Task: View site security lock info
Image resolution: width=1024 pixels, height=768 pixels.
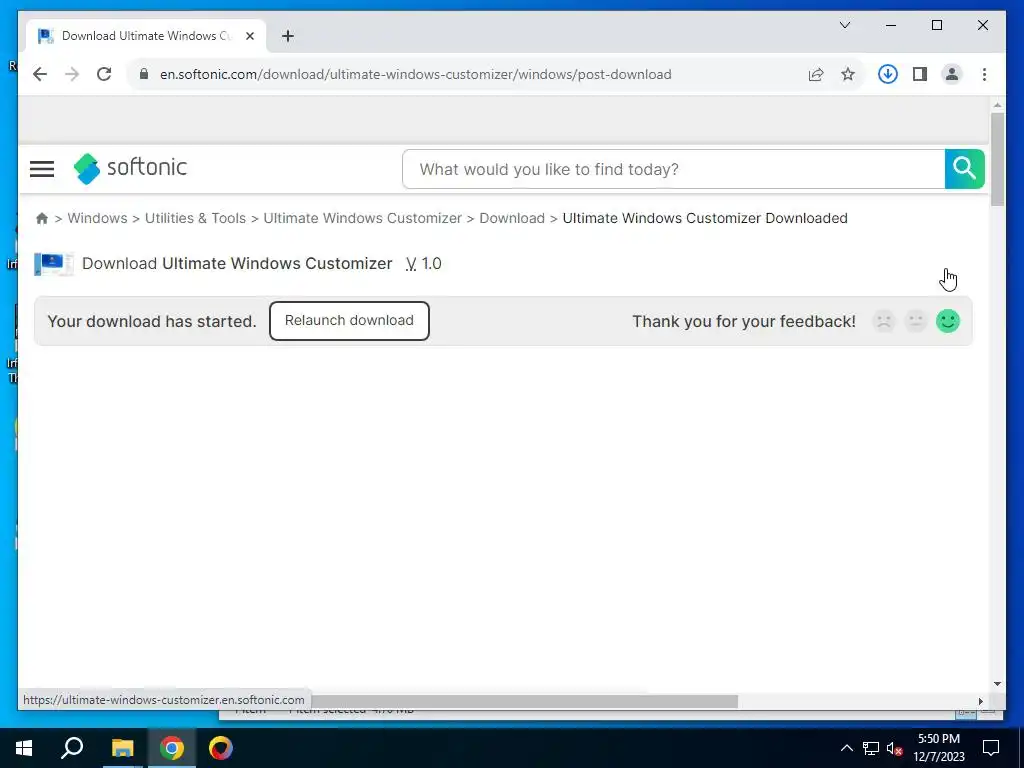Action: click(144, 74)
